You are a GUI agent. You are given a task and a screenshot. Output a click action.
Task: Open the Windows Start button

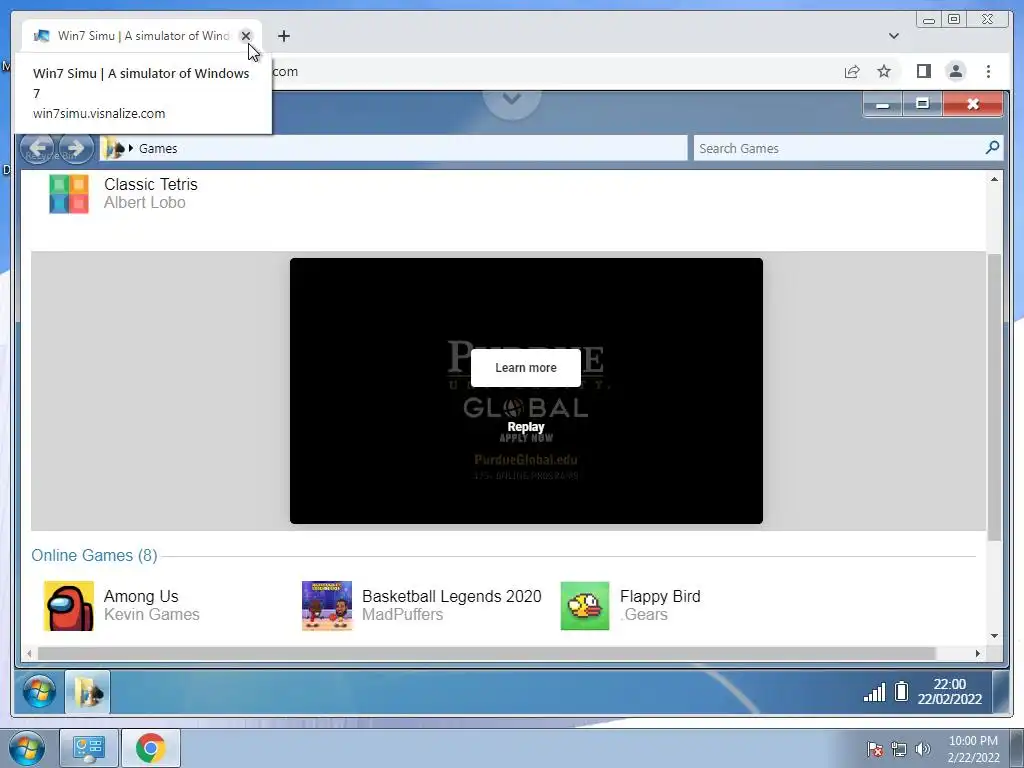(27, 748)
